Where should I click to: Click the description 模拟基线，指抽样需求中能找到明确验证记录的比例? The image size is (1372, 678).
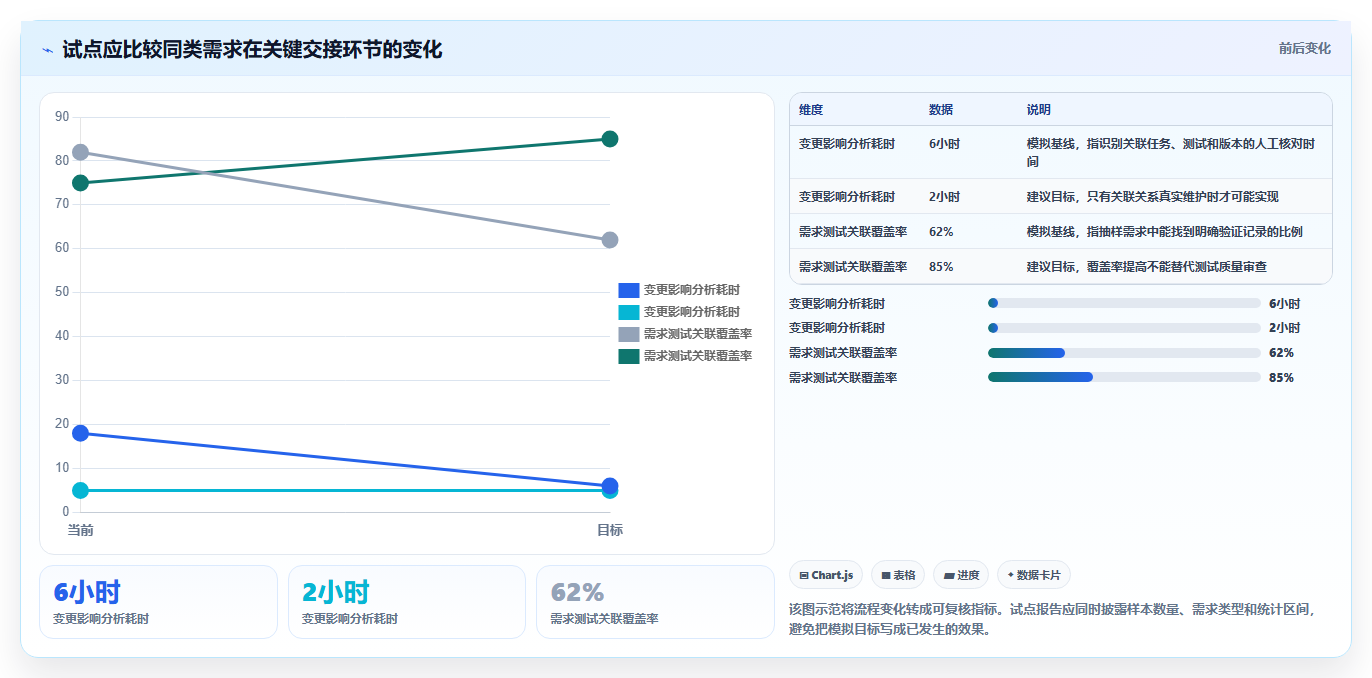pos(1165,232)
